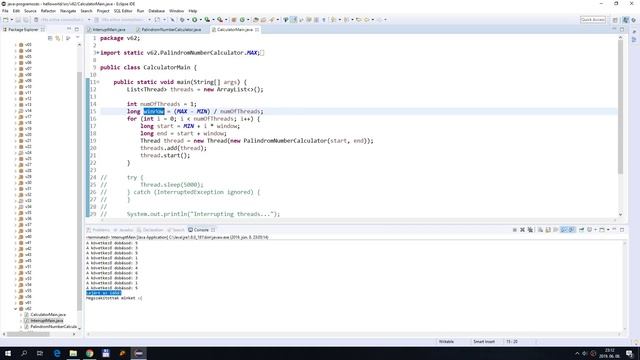Open the Package Explorer View Menu
The width and height of the screenshot is (640, 360).
tap(78, 38)
